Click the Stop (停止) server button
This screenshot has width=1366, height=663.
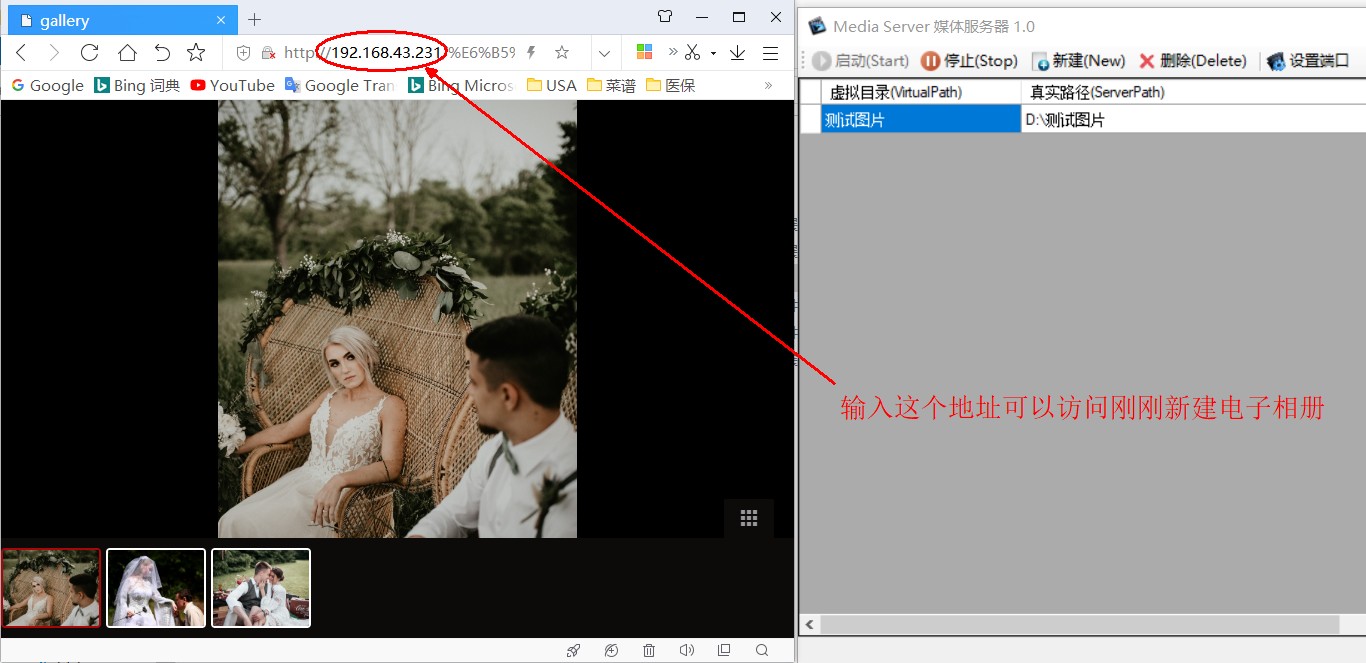[969, 61]
